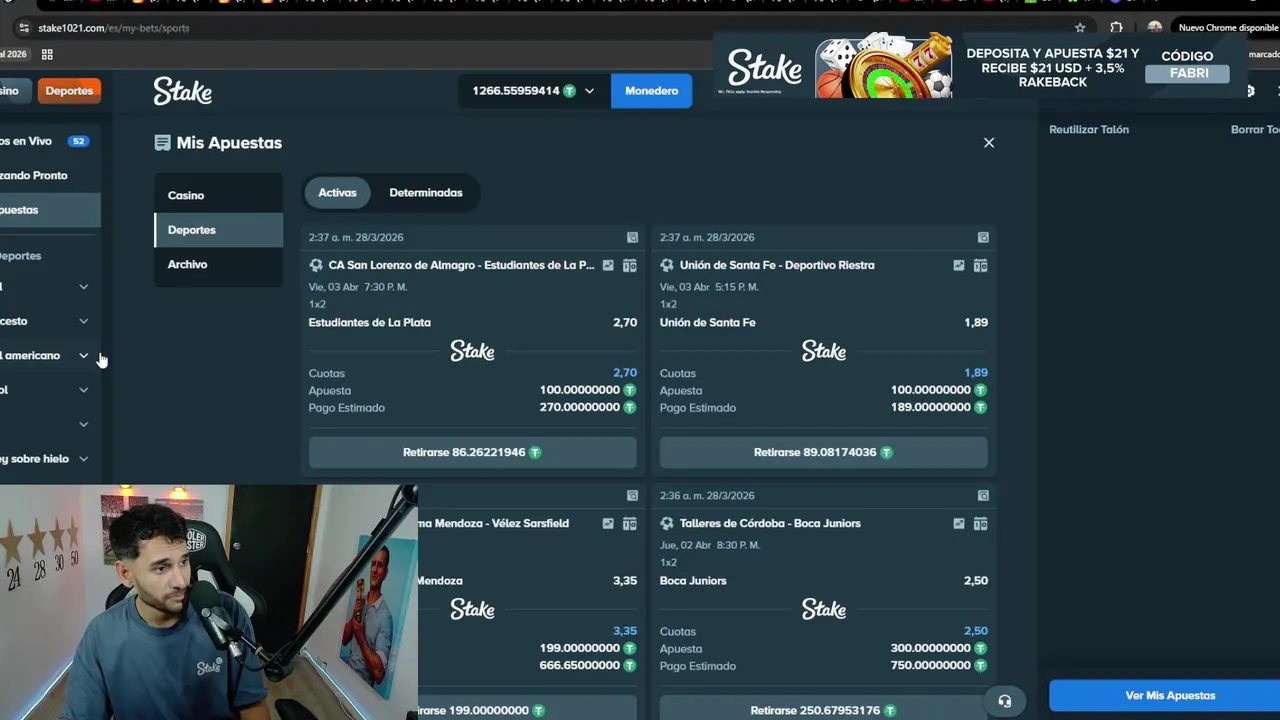
Task: Open live support headset icon
Action: coord(1005,701)
